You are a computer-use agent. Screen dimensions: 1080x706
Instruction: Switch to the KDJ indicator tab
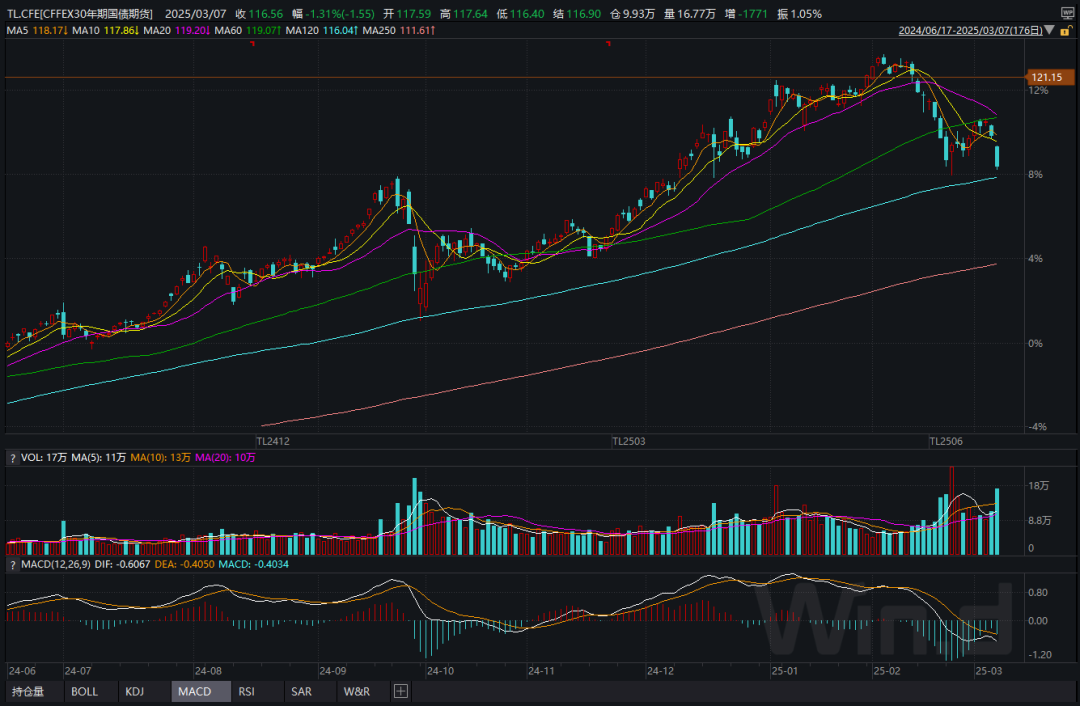click(x=134, y=691)
